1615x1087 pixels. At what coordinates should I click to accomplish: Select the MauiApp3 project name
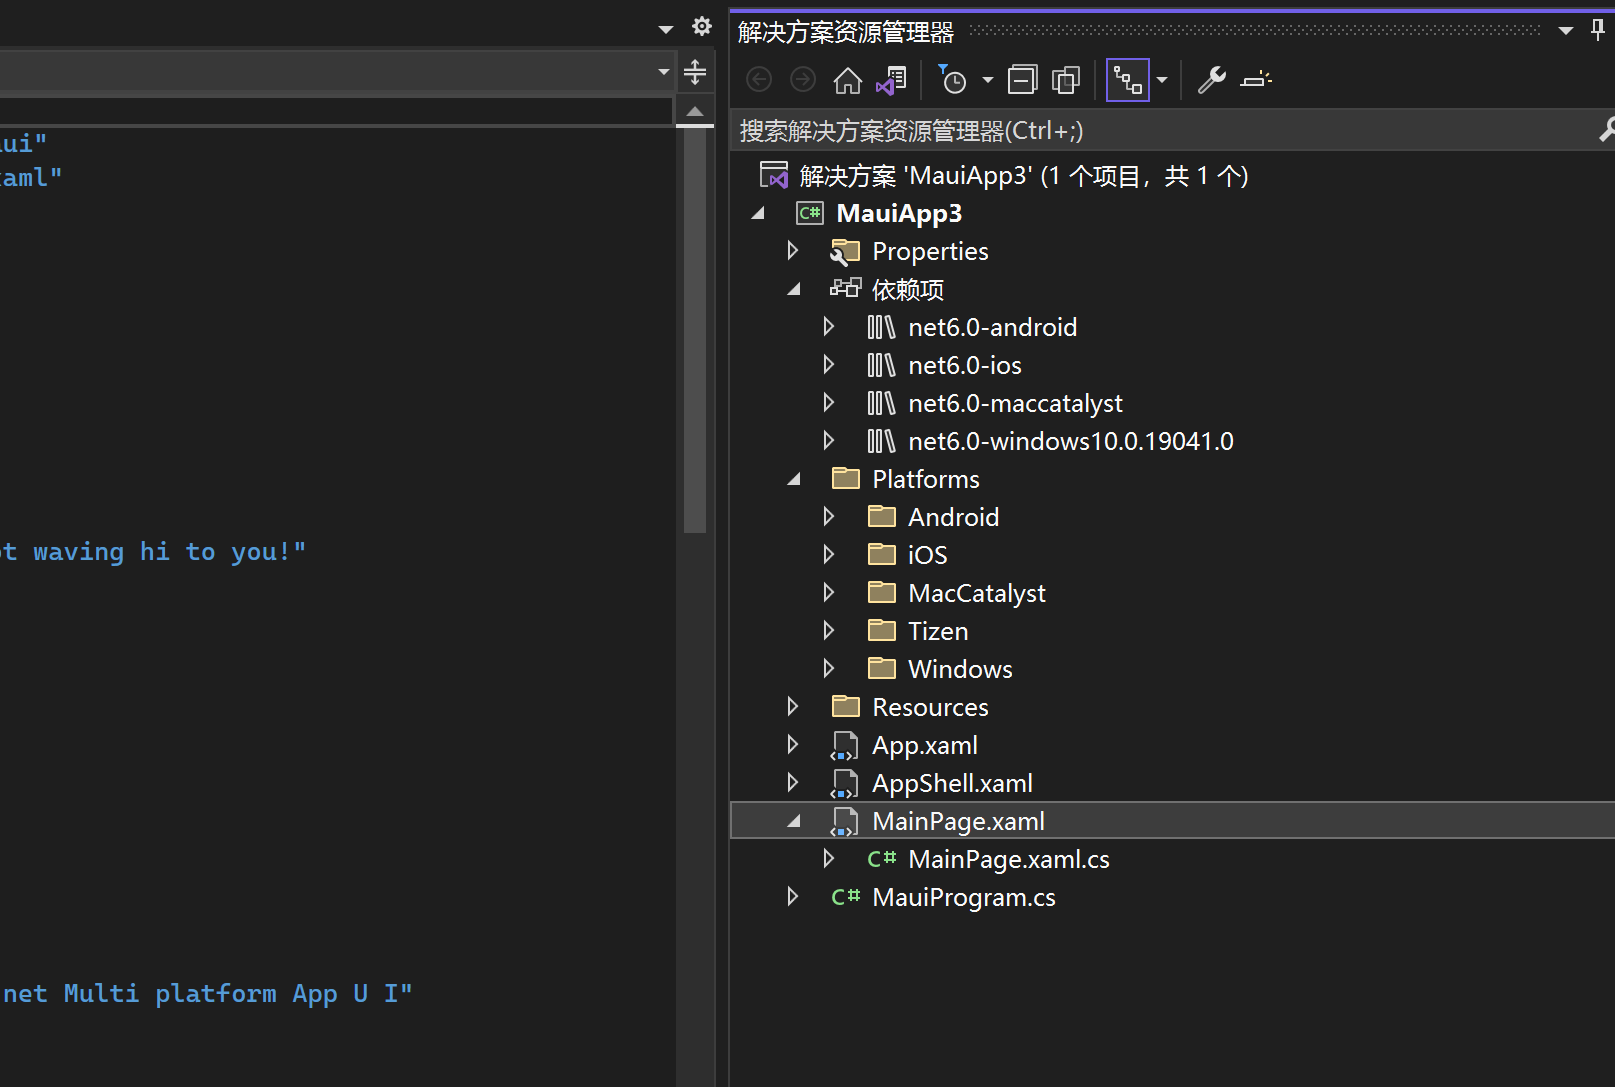pos(899,213)
